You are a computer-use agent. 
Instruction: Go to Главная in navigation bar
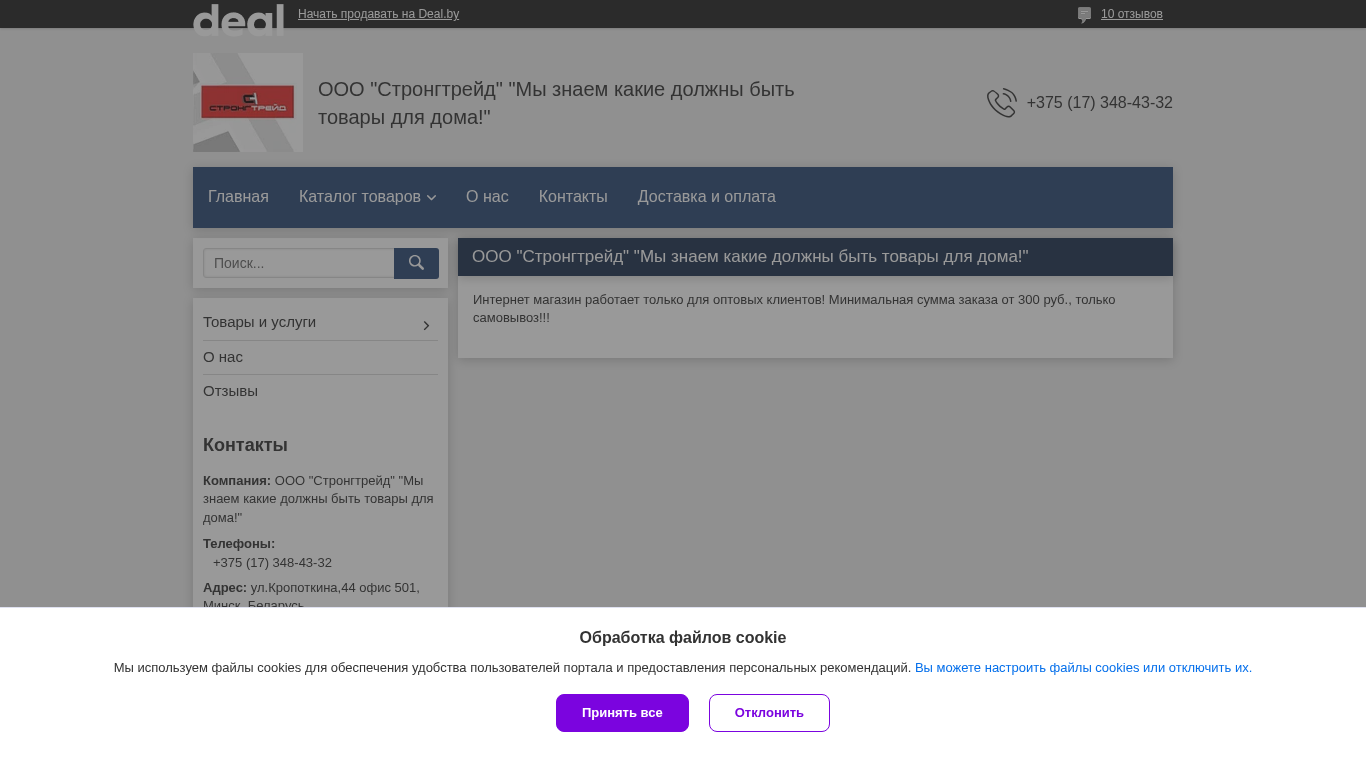(238, 197)
